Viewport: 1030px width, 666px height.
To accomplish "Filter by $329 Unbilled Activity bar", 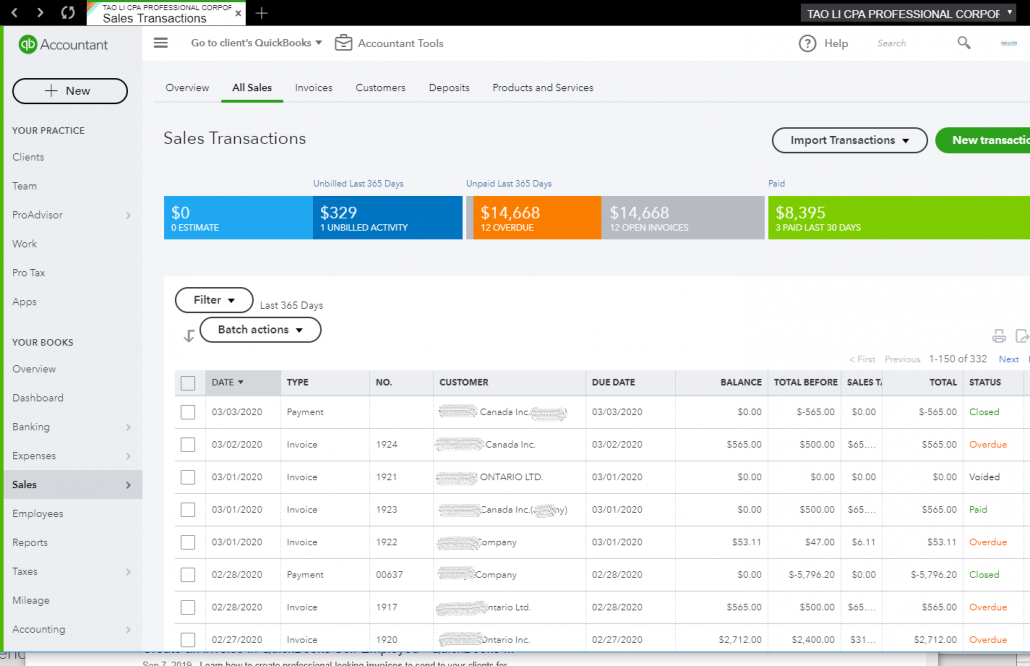I will [388, 217].
